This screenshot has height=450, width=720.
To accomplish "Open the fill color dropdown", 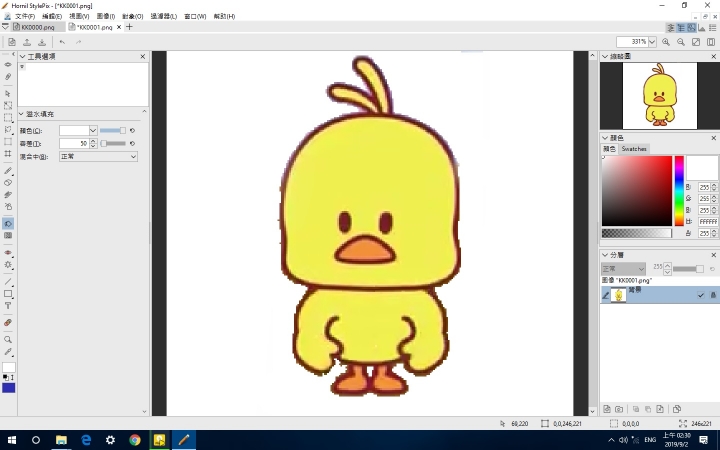I will [93, 130].
